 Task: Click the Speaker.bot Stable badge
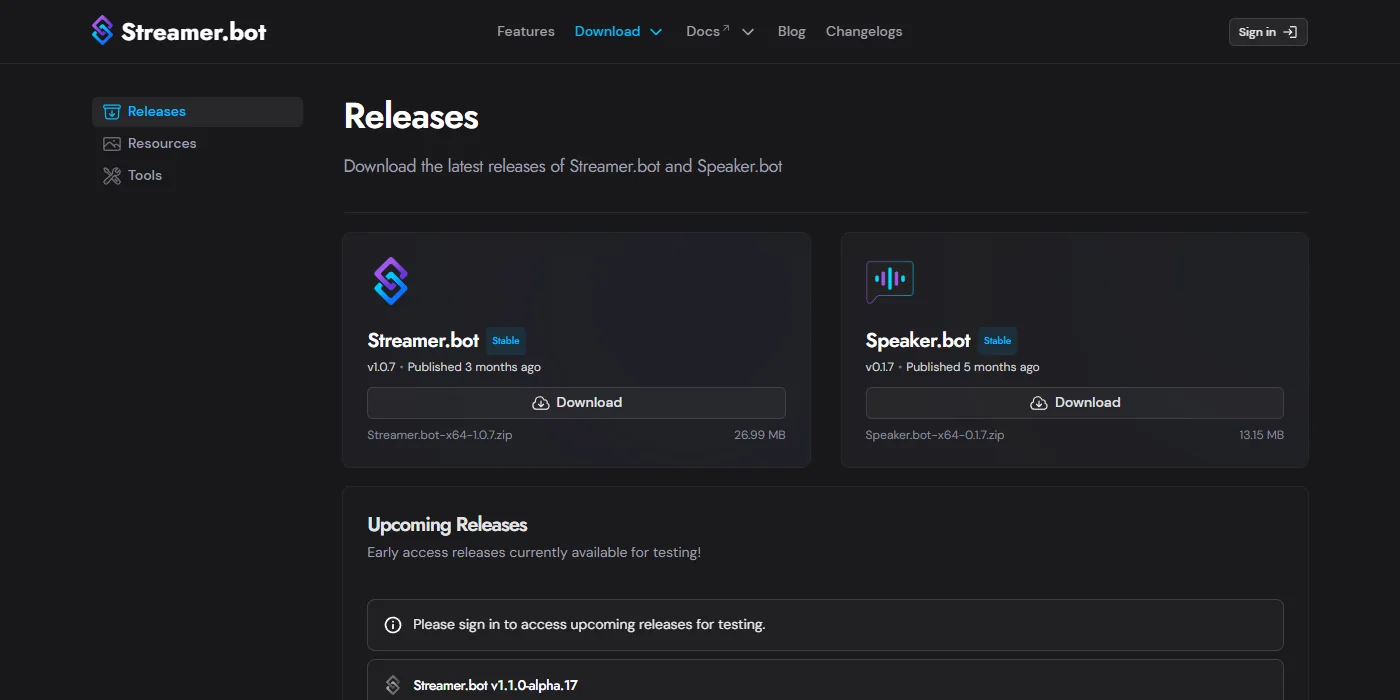(998, 341)
